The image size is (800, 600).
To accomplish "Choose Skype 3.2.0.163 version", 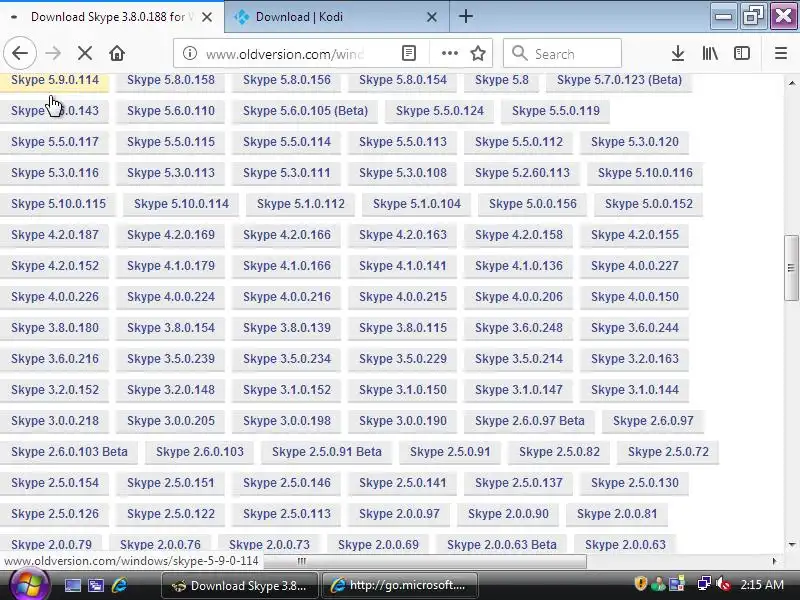I will [x=635, y=359].
